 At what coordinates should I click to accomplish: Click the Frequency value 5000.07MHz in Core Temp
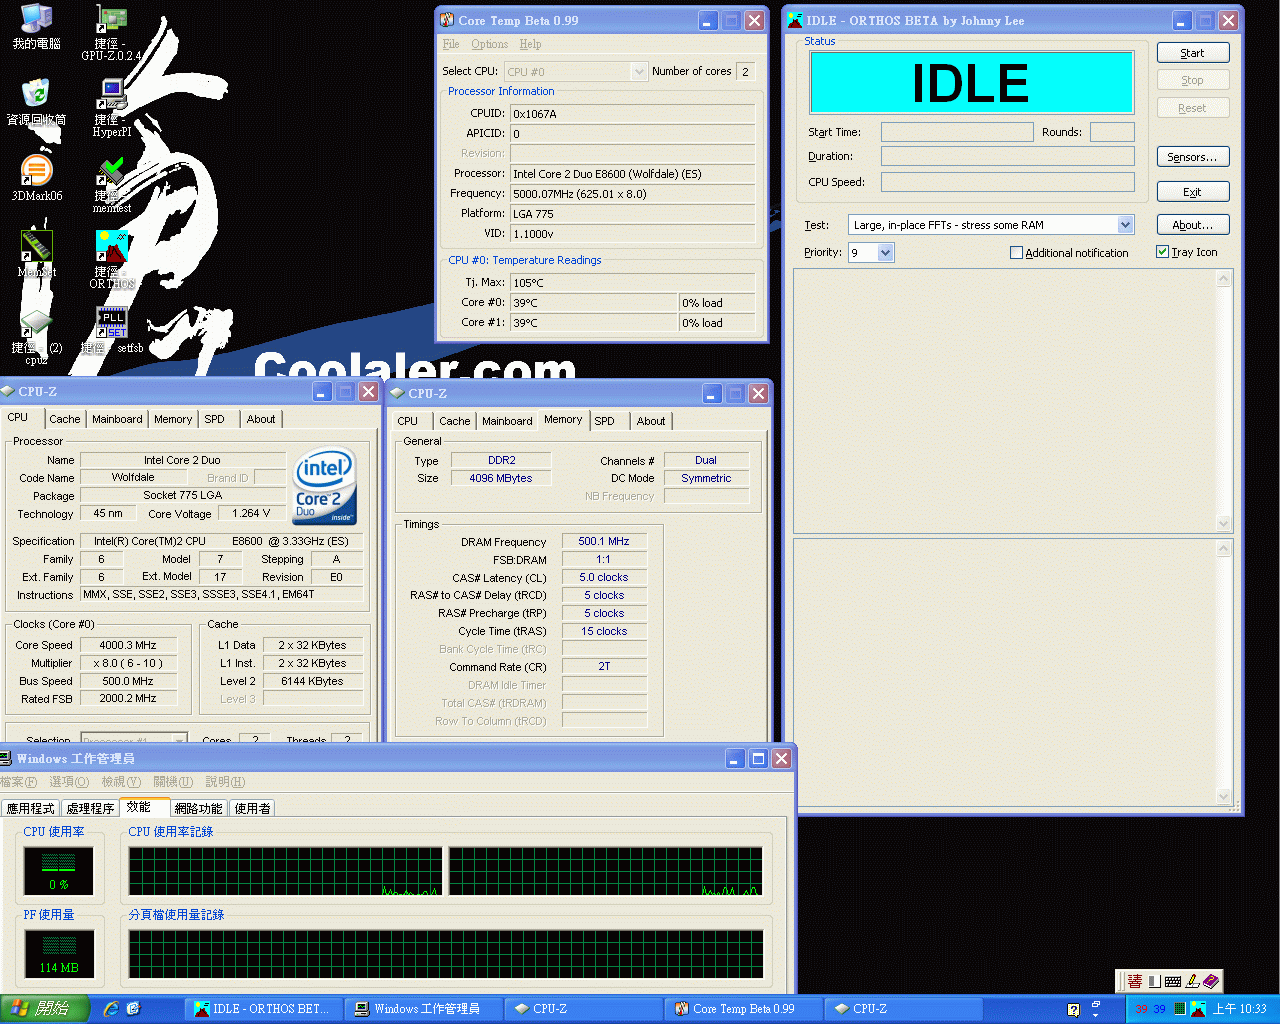(632, 194)
